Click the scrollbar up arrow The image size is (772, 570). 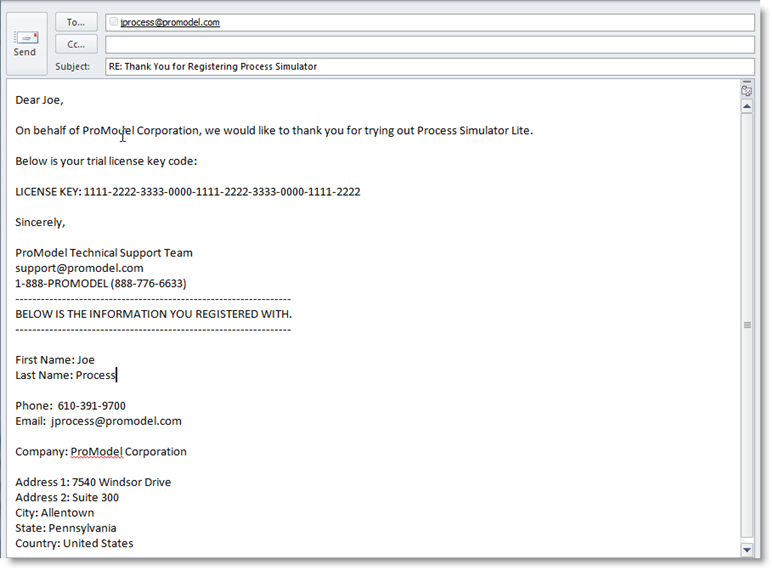[x=747, y=106]
